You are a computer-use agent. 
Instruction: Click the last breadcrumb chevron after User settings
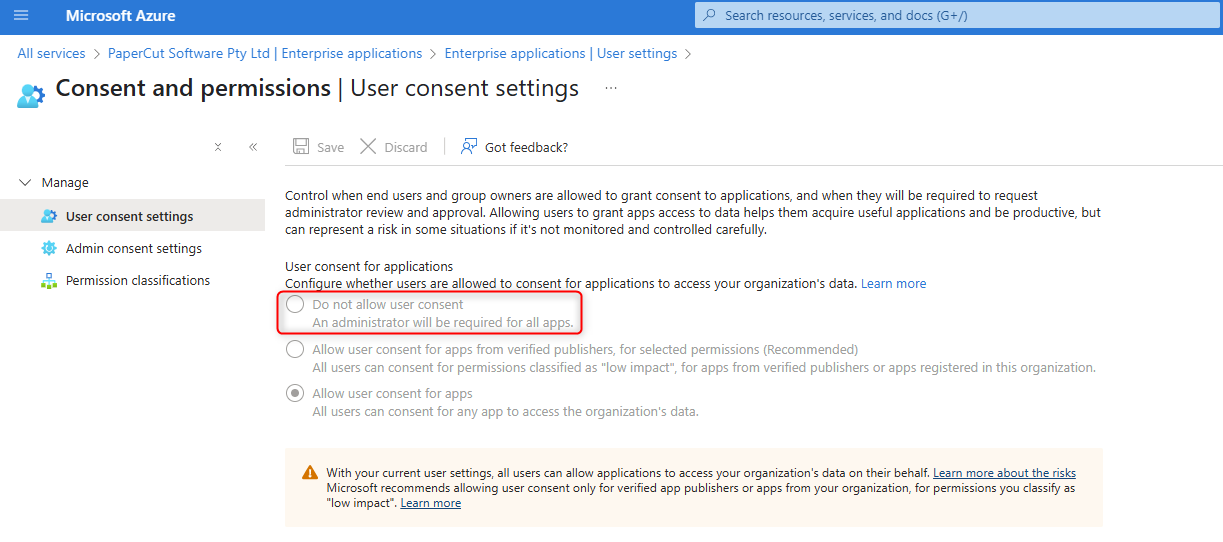tap(688, 54)
